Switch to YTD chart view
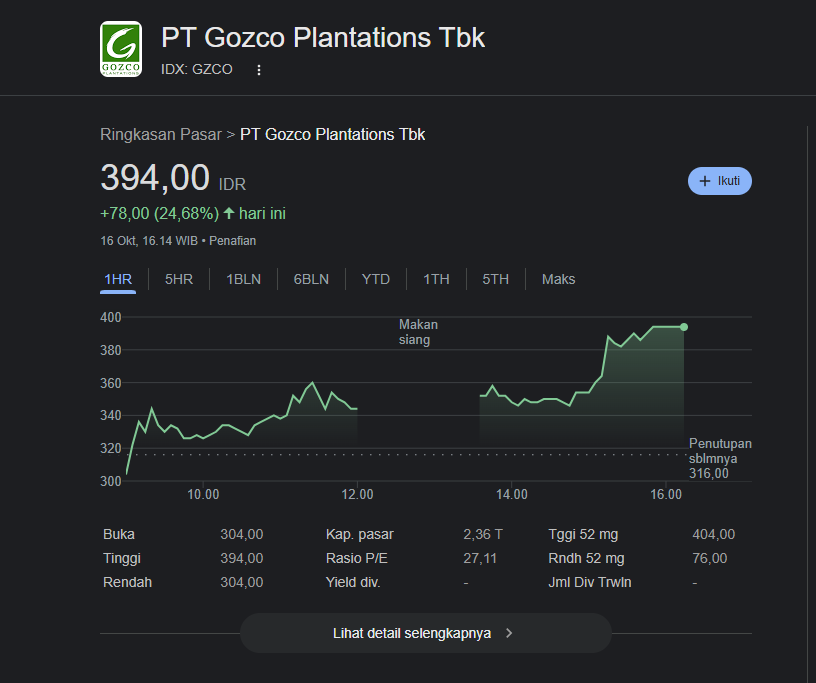This screenshot has width=816, height=683. (376, 279)
